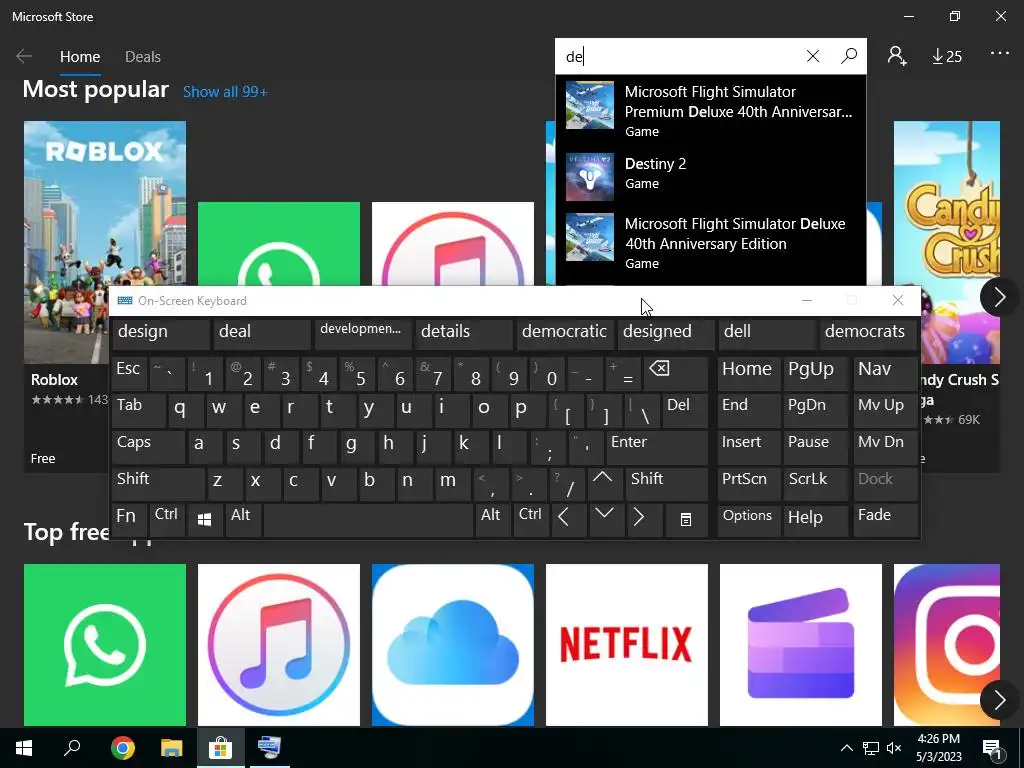Screen dimensions: 1024x768
Task: Submit search with the magnifier icon
Action: [849, 56]
